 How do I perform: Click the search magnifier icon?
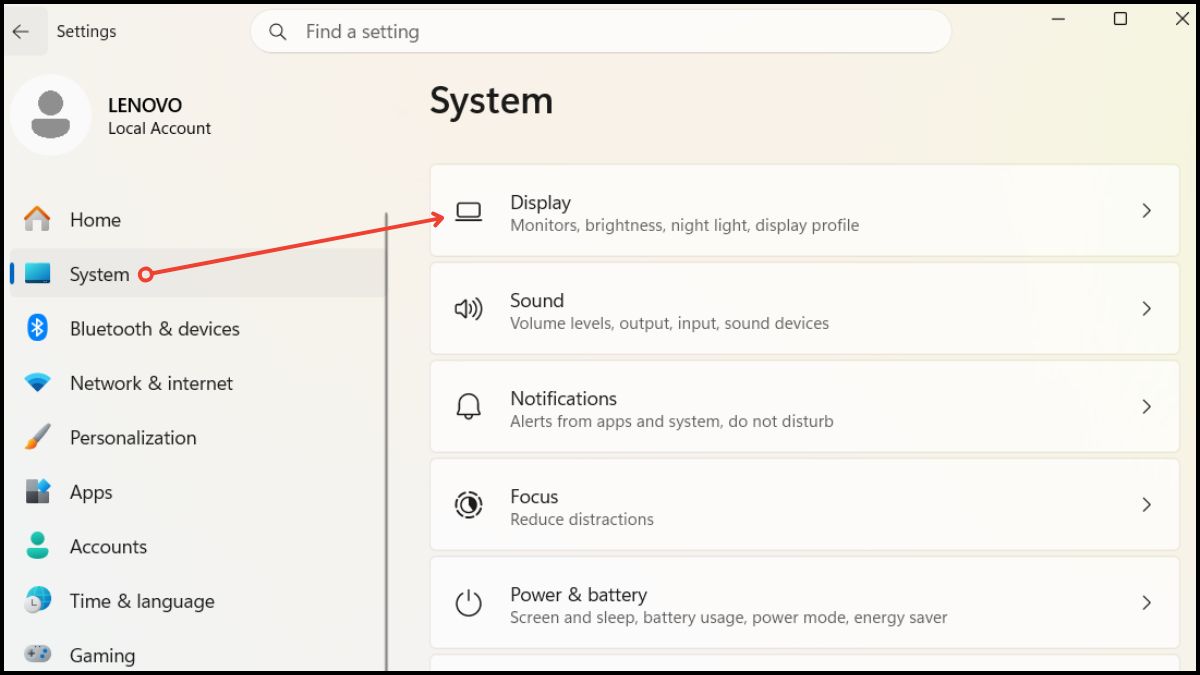pos(278,32)
